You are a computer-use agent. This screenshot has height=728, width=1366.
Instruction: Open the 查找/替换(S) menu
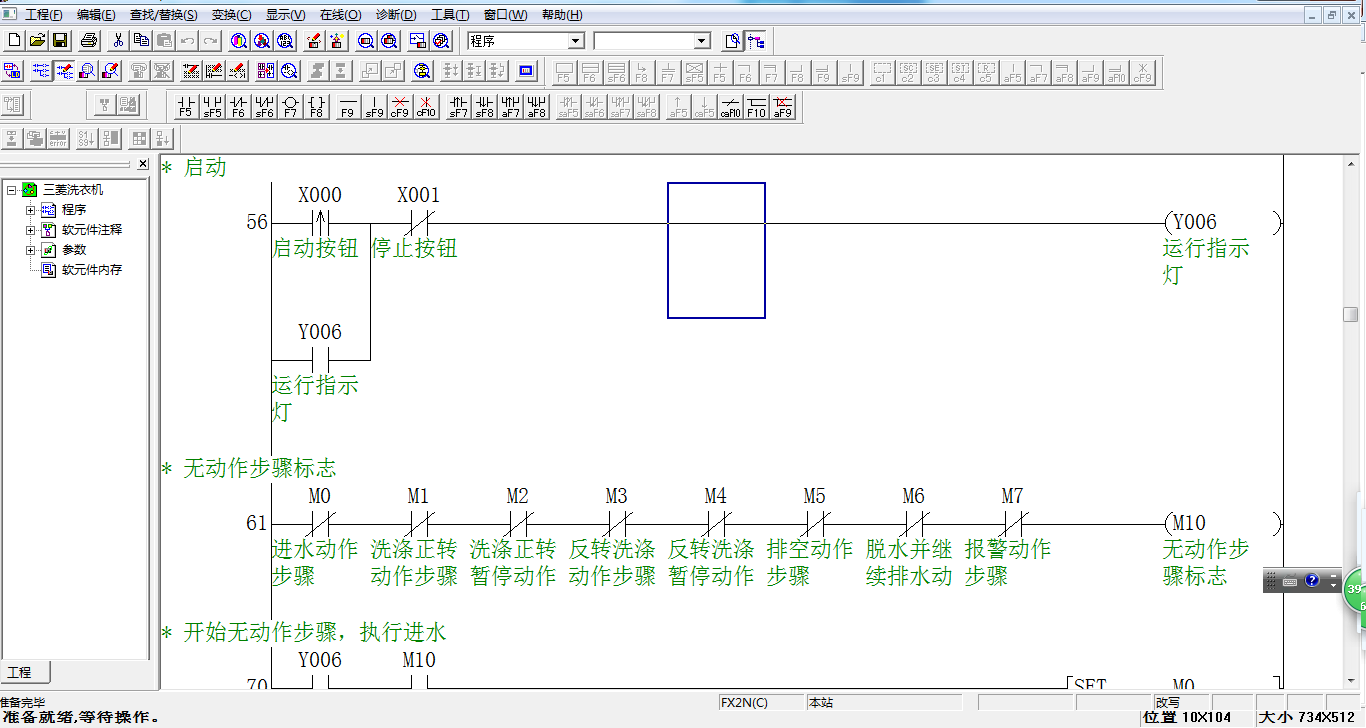coord(163,15)
